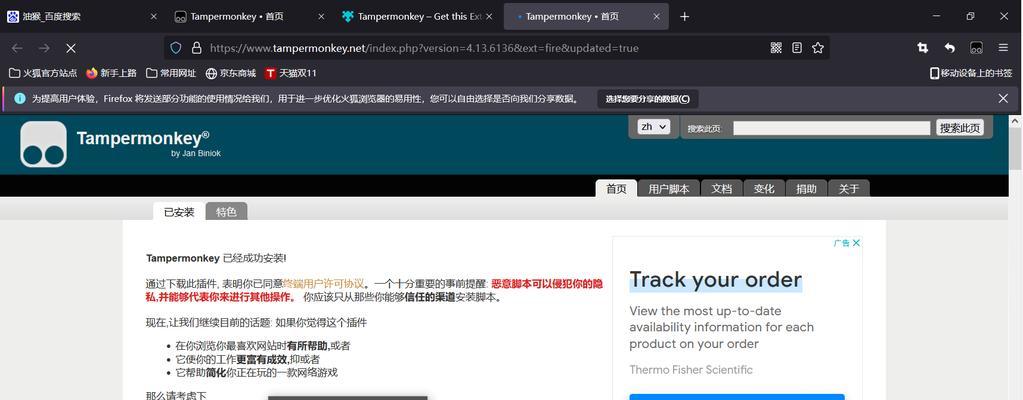The width and height of the screenshot is (1023, 400).
Task: Close the Tampermonkey – Get this Extension tab
Action: pos(489,16)
